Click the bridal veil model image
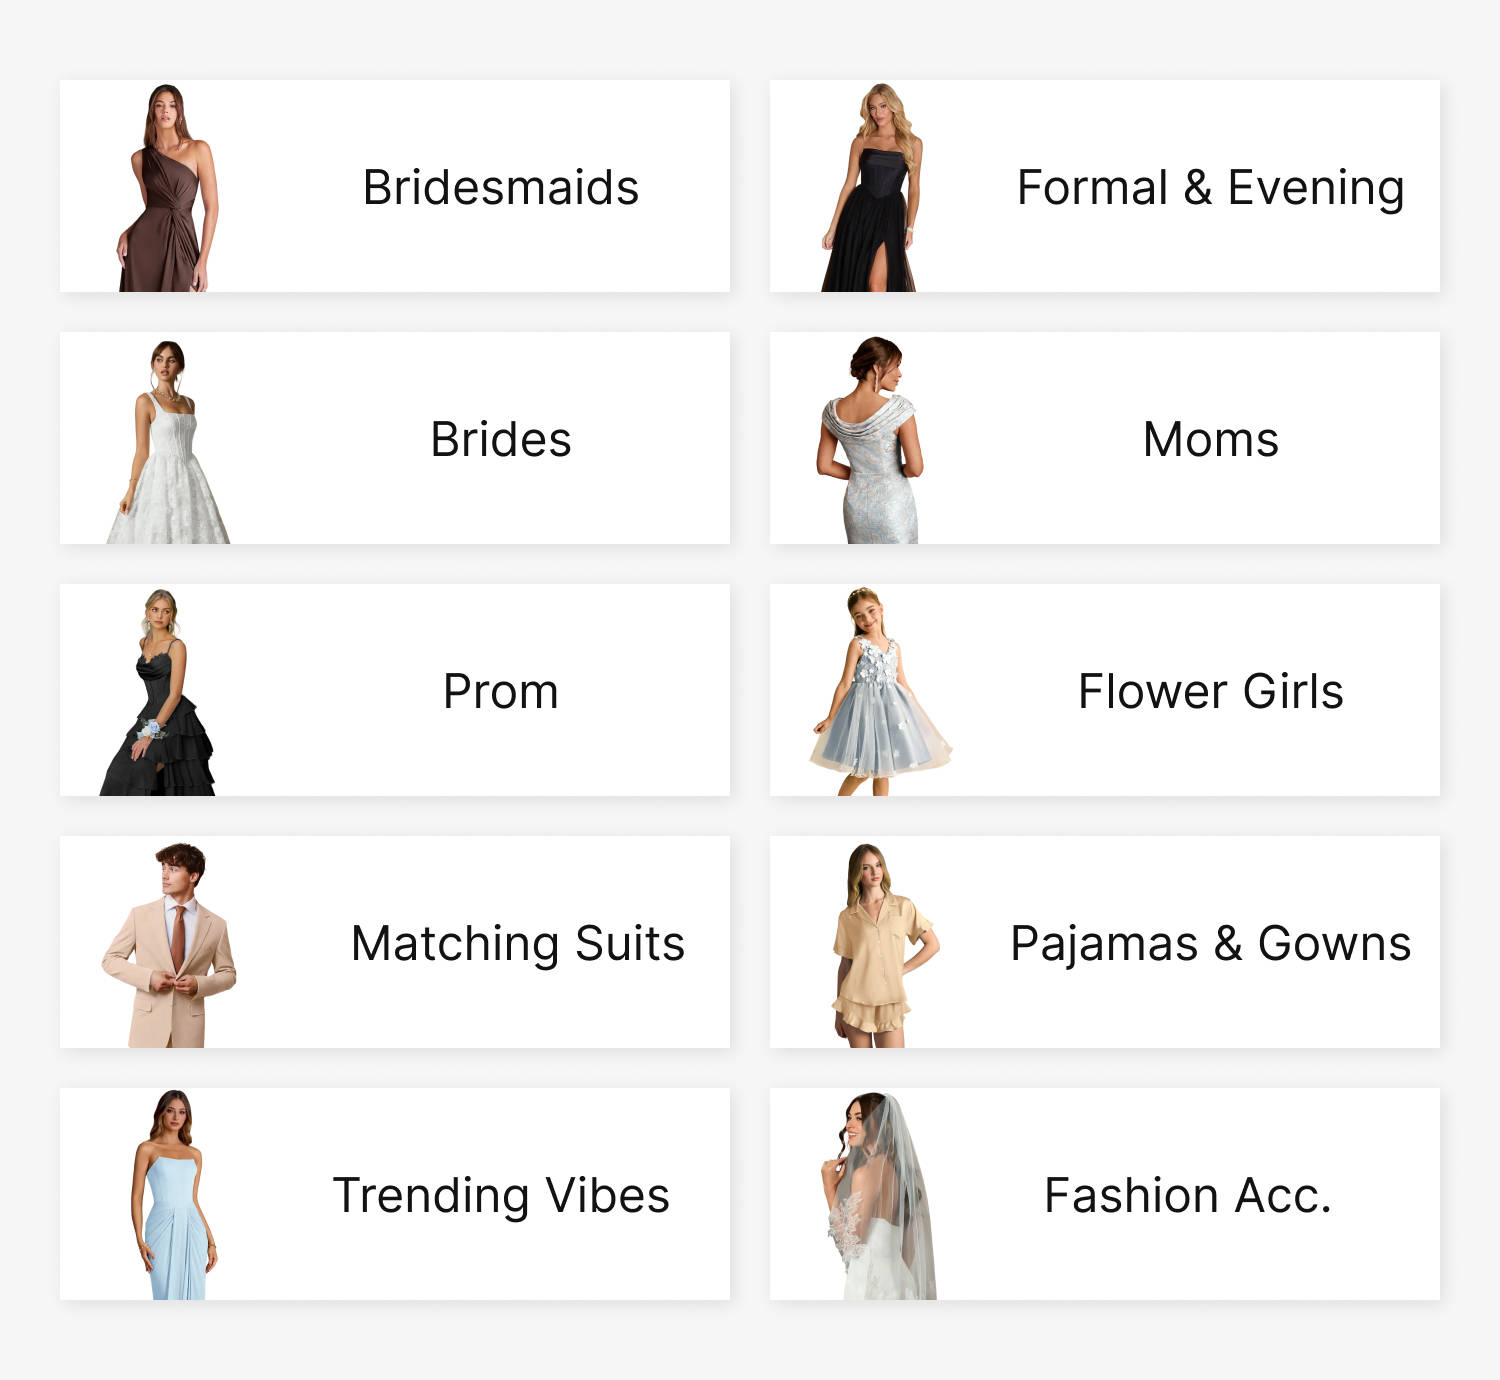 coord(878,1196)
